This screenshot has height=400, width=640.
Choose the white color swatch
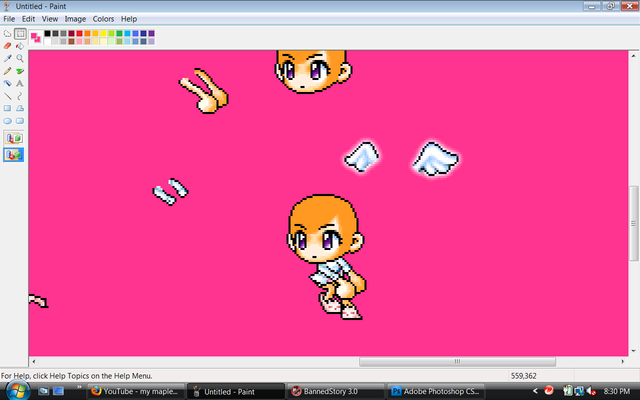point(47,41)
